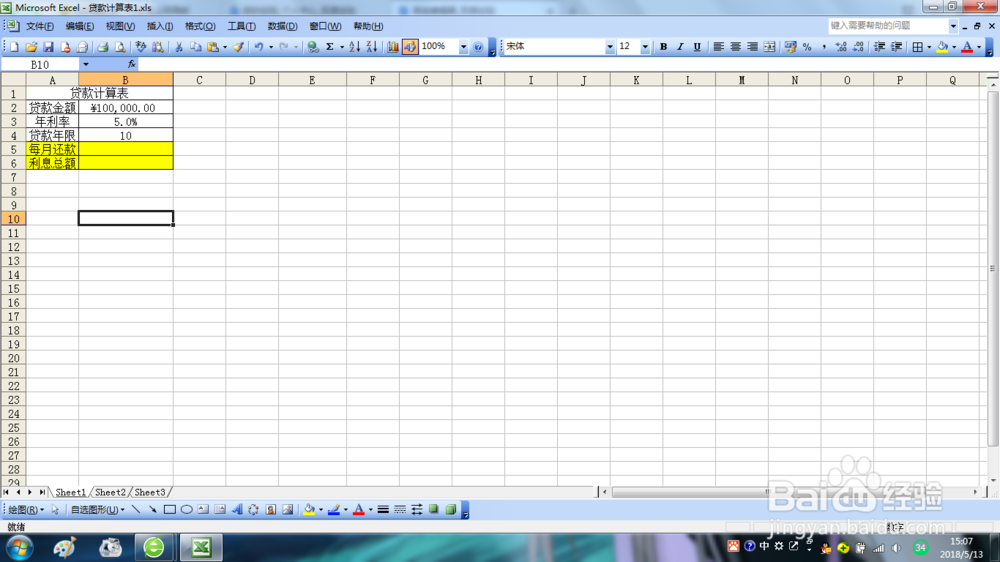The width and height of the screenshot is (1000, 562).
Task: Expand the font color dropdown arrow
Action: [979, 47]
